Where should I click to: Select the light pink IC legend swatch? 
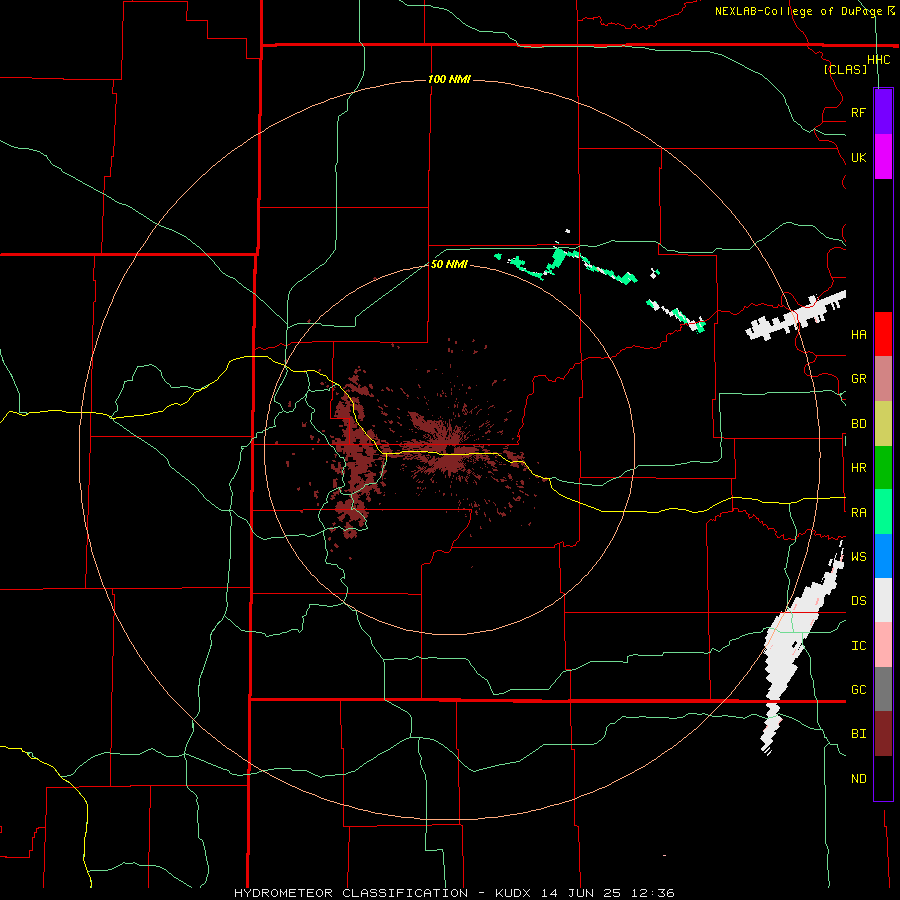883,645
